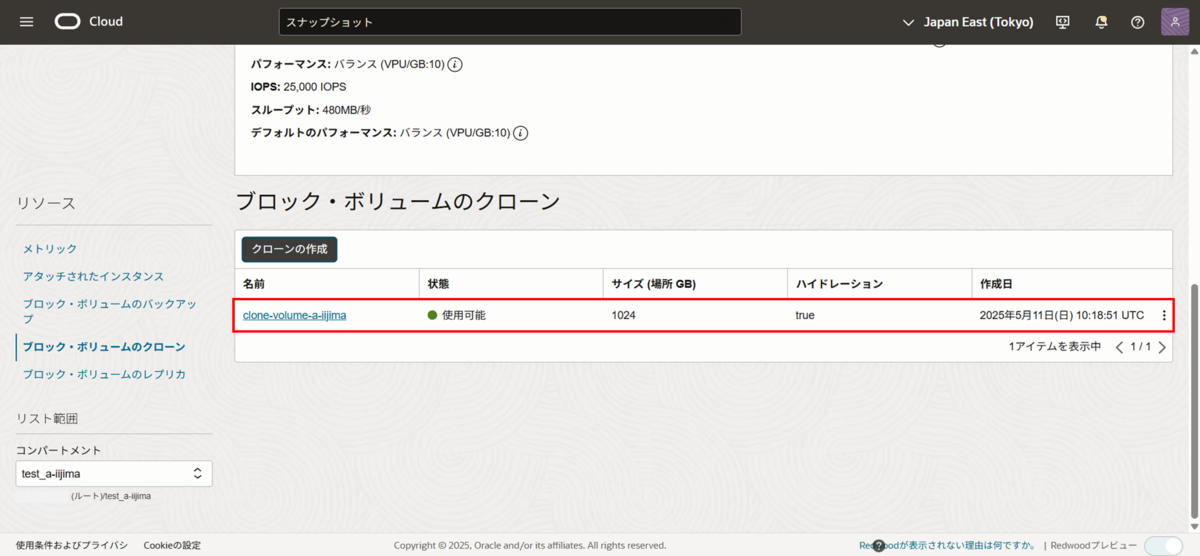Click the IOPS 25,000 IOPS text
Image resolution: width=1200 pixels, height=556 pixels.
299,87
